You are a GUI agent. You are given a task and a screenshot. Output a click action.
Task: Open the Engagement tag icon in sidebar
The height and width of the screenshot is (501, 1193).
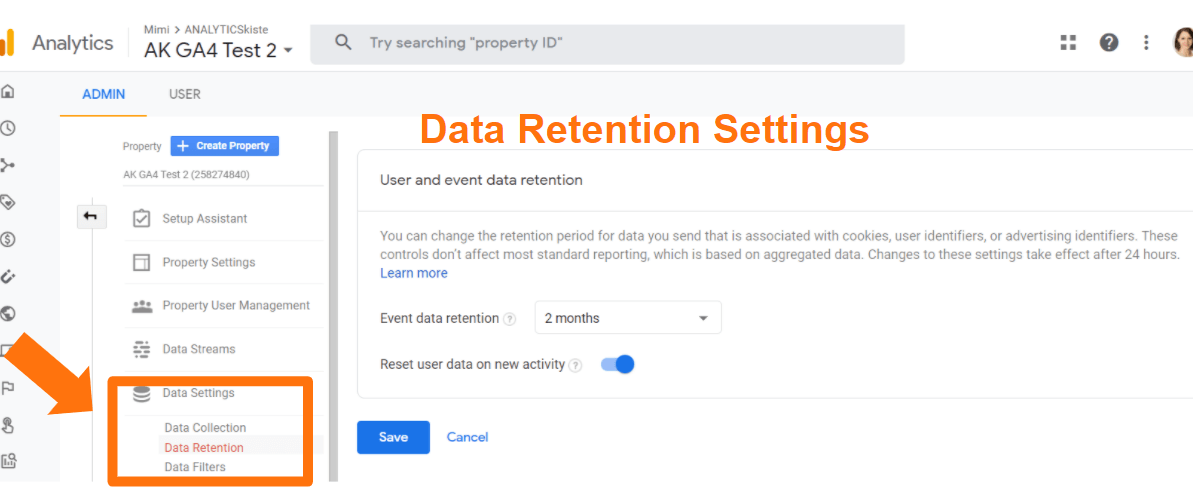pyautogui.click(x=8, y=203)
